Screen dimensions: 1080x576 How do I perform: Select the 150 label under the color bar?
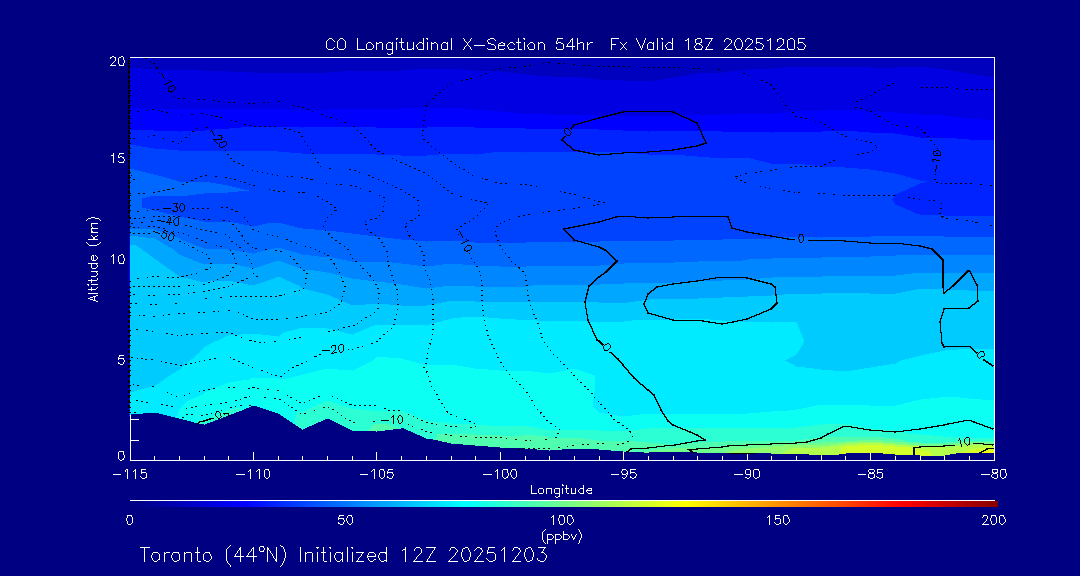coord(777,520)
